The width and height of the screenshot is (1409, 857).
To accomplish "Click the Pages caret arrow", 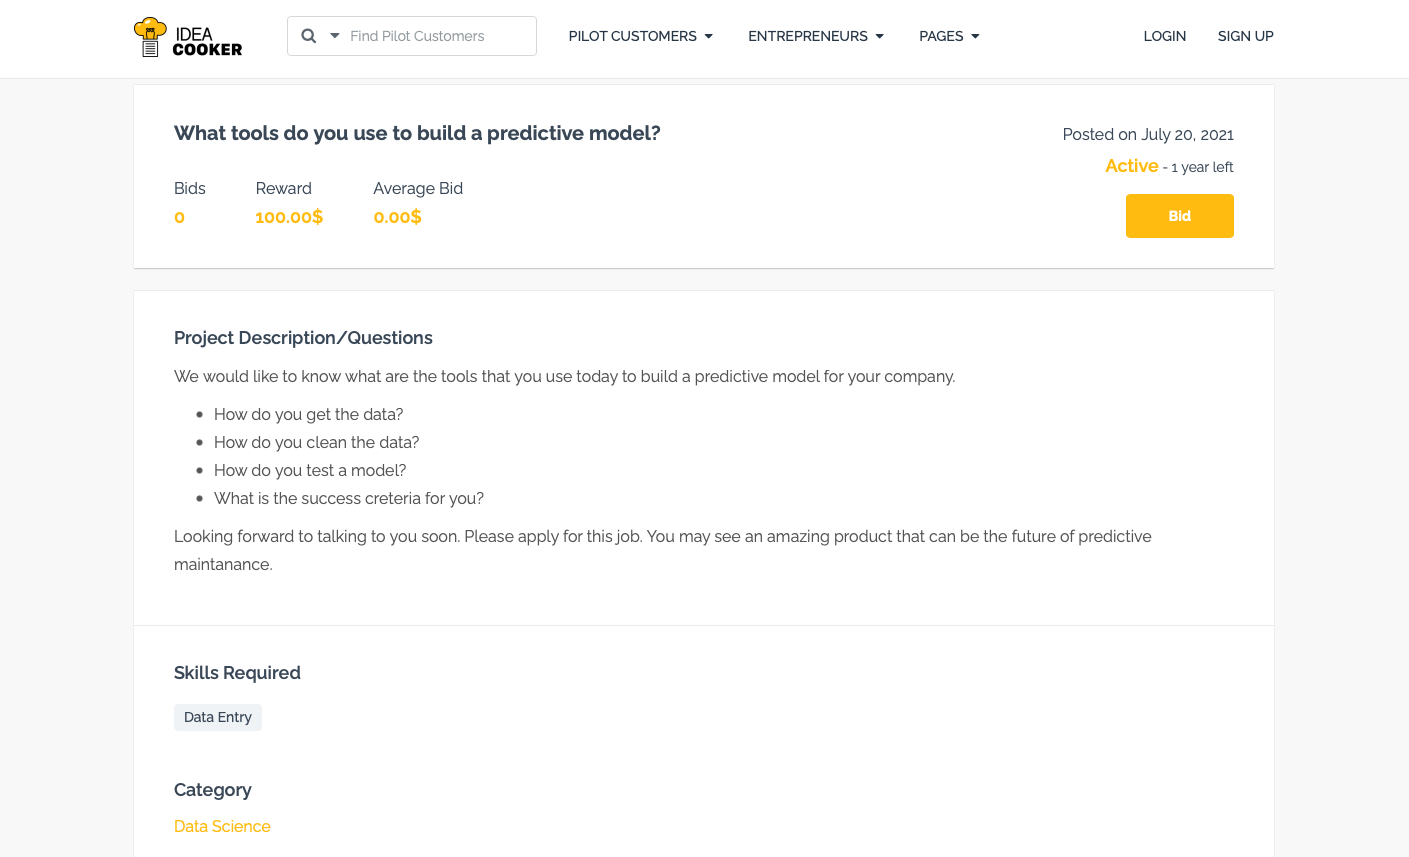I will click(975, 37).
